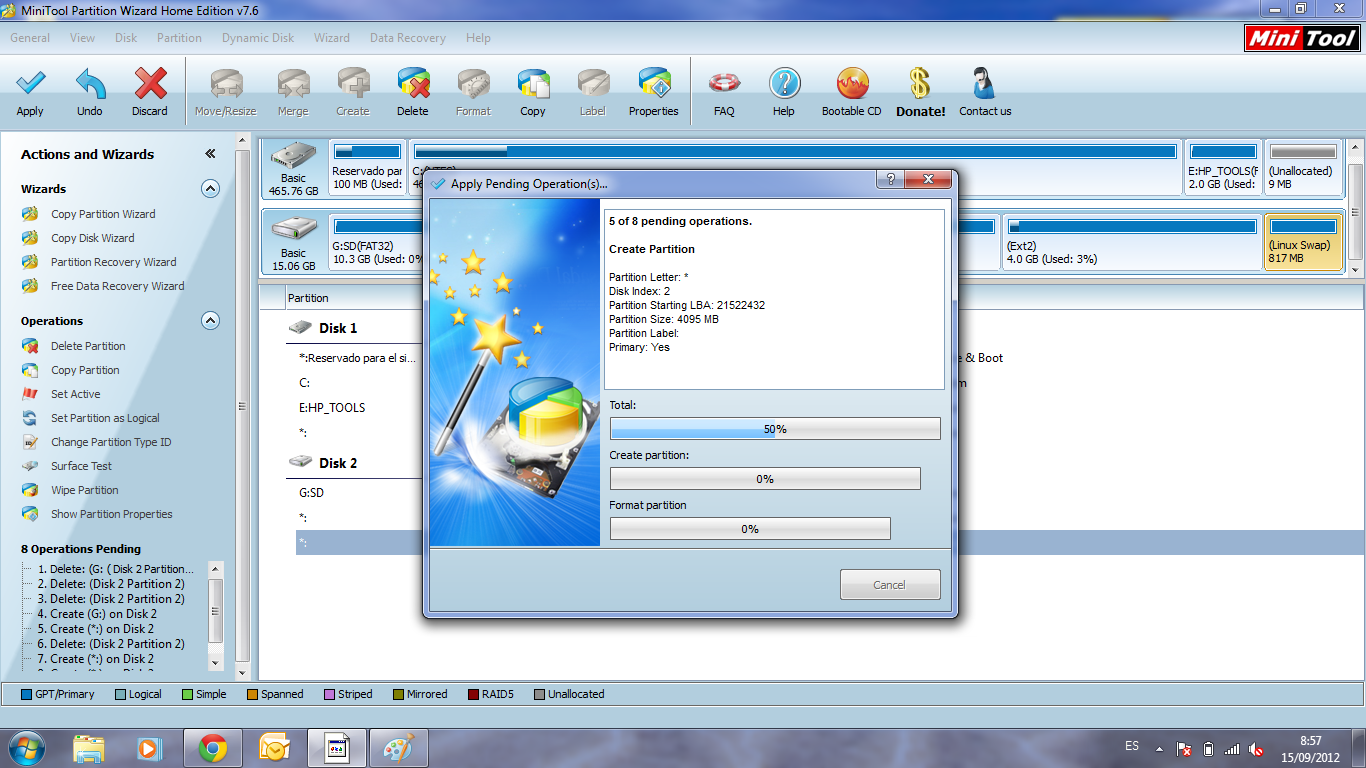1366x768 pixels.
Task: Select Show Partition Properties
Action: tap(111, 514)
